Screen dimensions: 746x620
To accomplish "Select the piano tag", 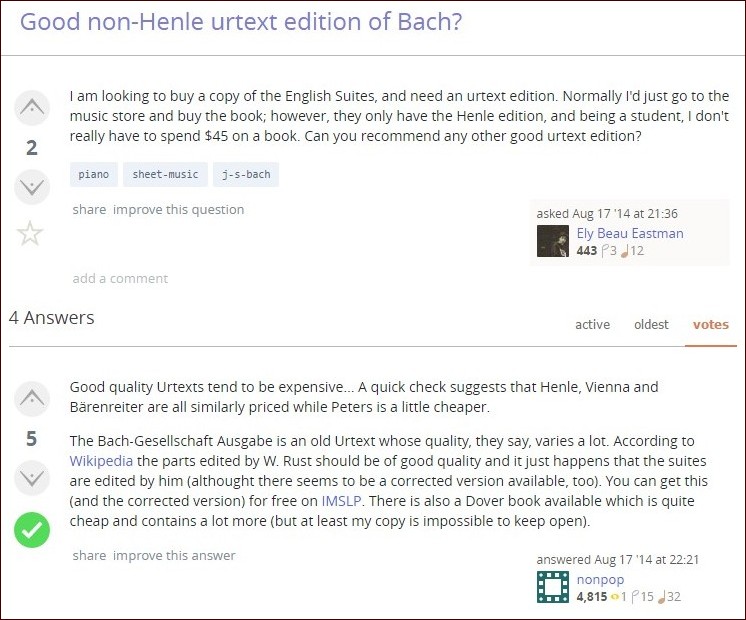I will (93, 174).
